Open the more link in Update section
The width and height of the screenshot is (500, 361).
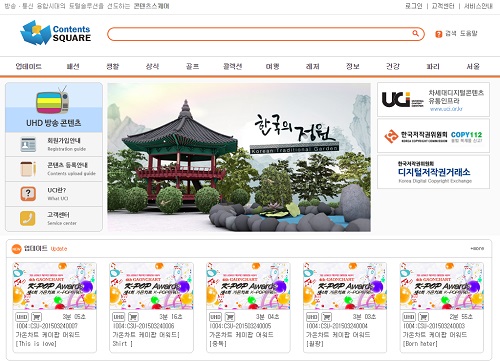click(x=477, y=249)
